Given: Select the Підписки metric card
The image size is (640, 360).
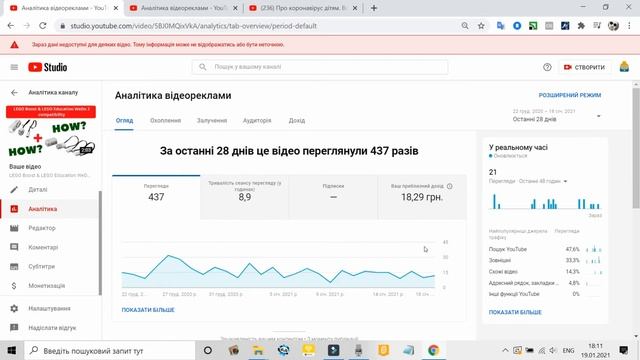Looking at the screenshot, I should (333, 197).
